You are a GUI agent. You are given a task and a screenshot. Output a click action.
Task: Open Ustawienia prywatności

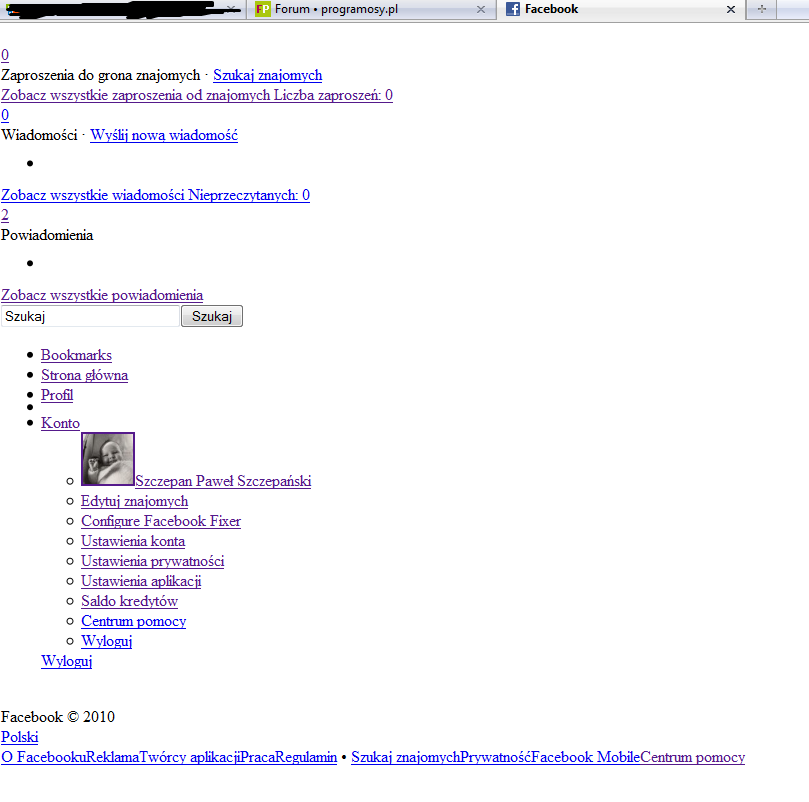[153, 562]
